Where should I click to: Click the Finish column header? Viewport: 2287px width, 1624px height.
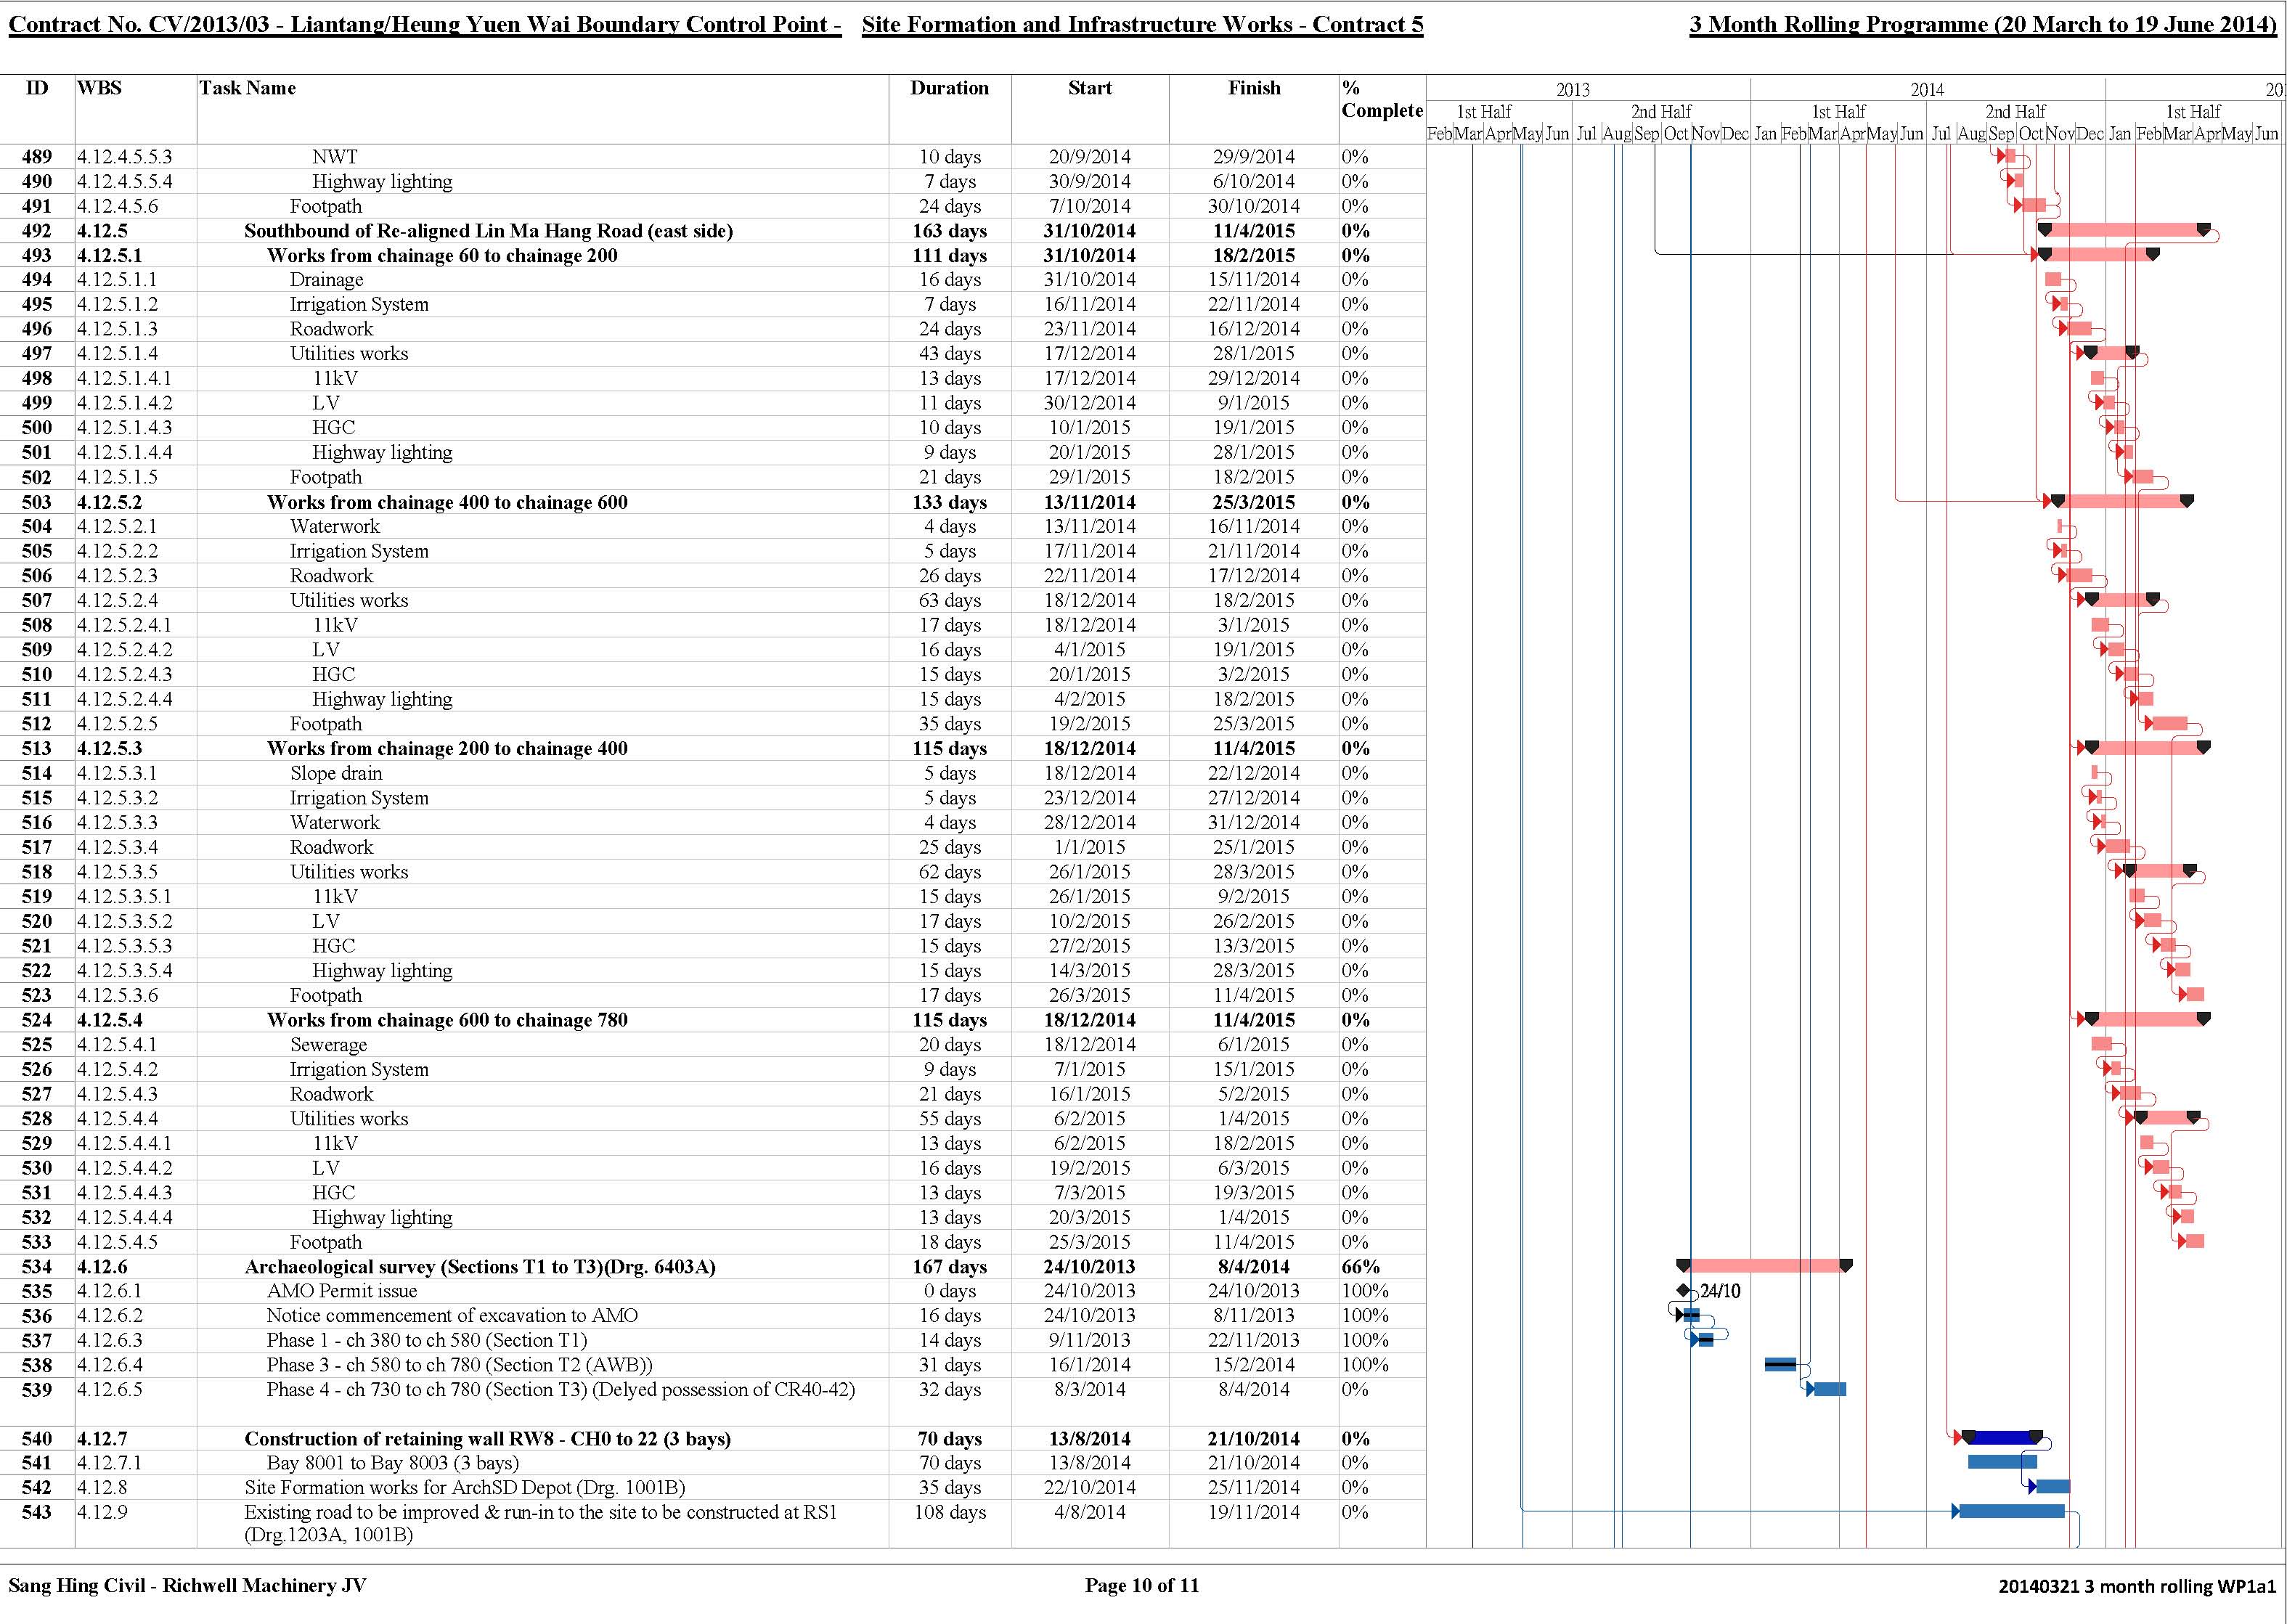[1254, 88]
